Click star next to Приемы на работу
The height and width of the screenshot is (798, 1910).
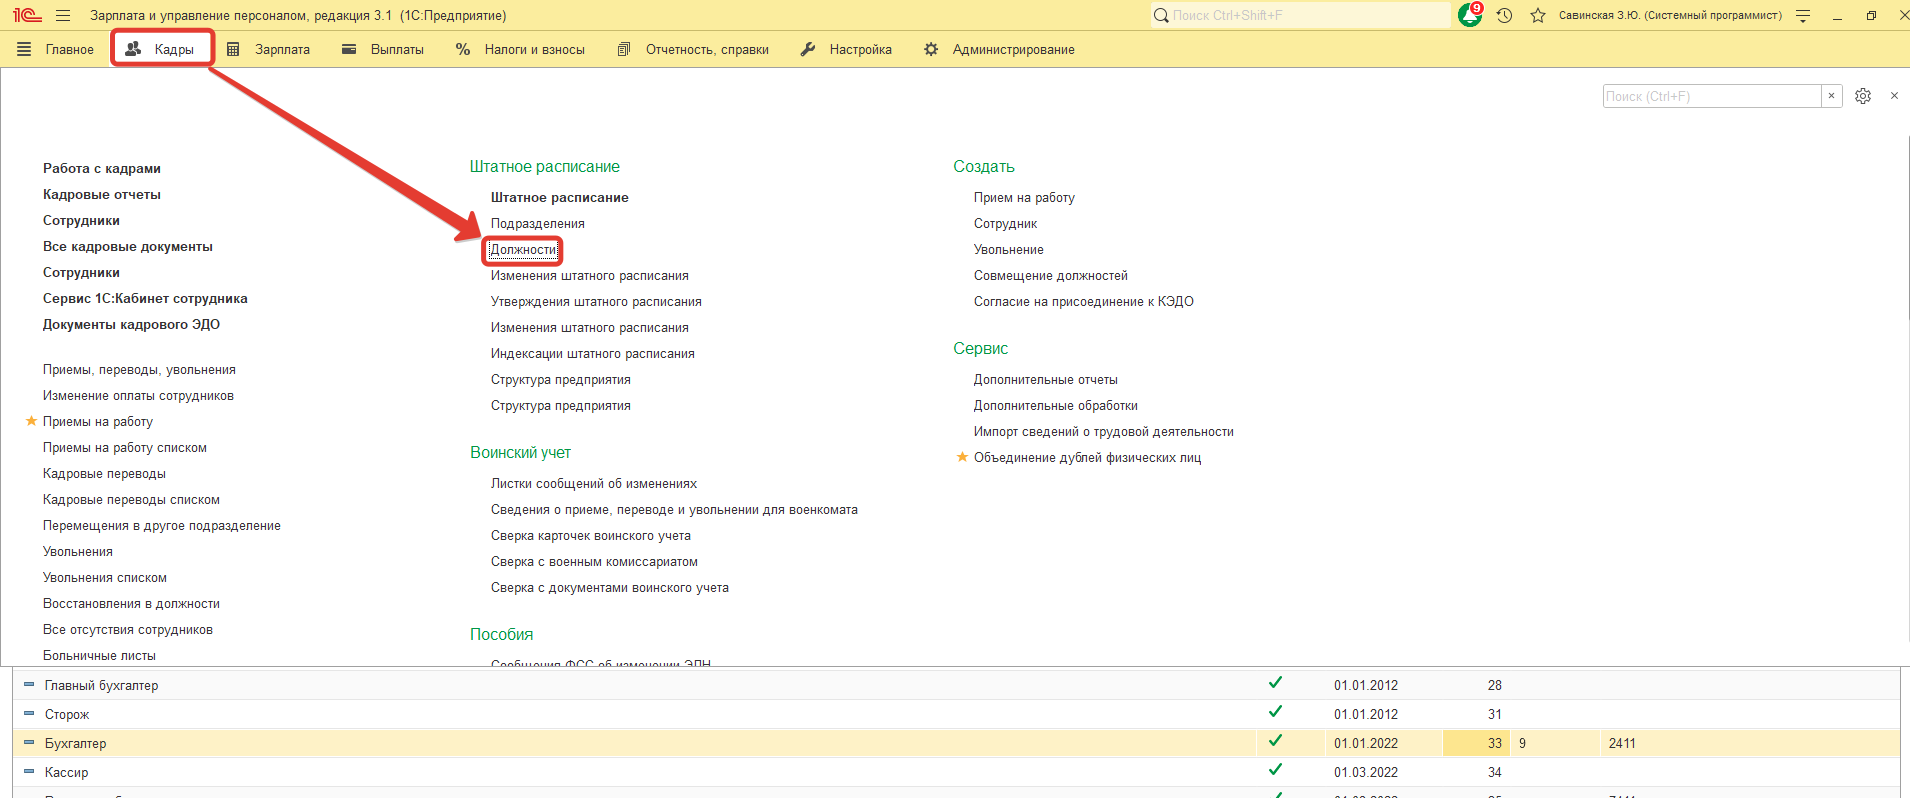pyautogui.click(x=31, y=421)
